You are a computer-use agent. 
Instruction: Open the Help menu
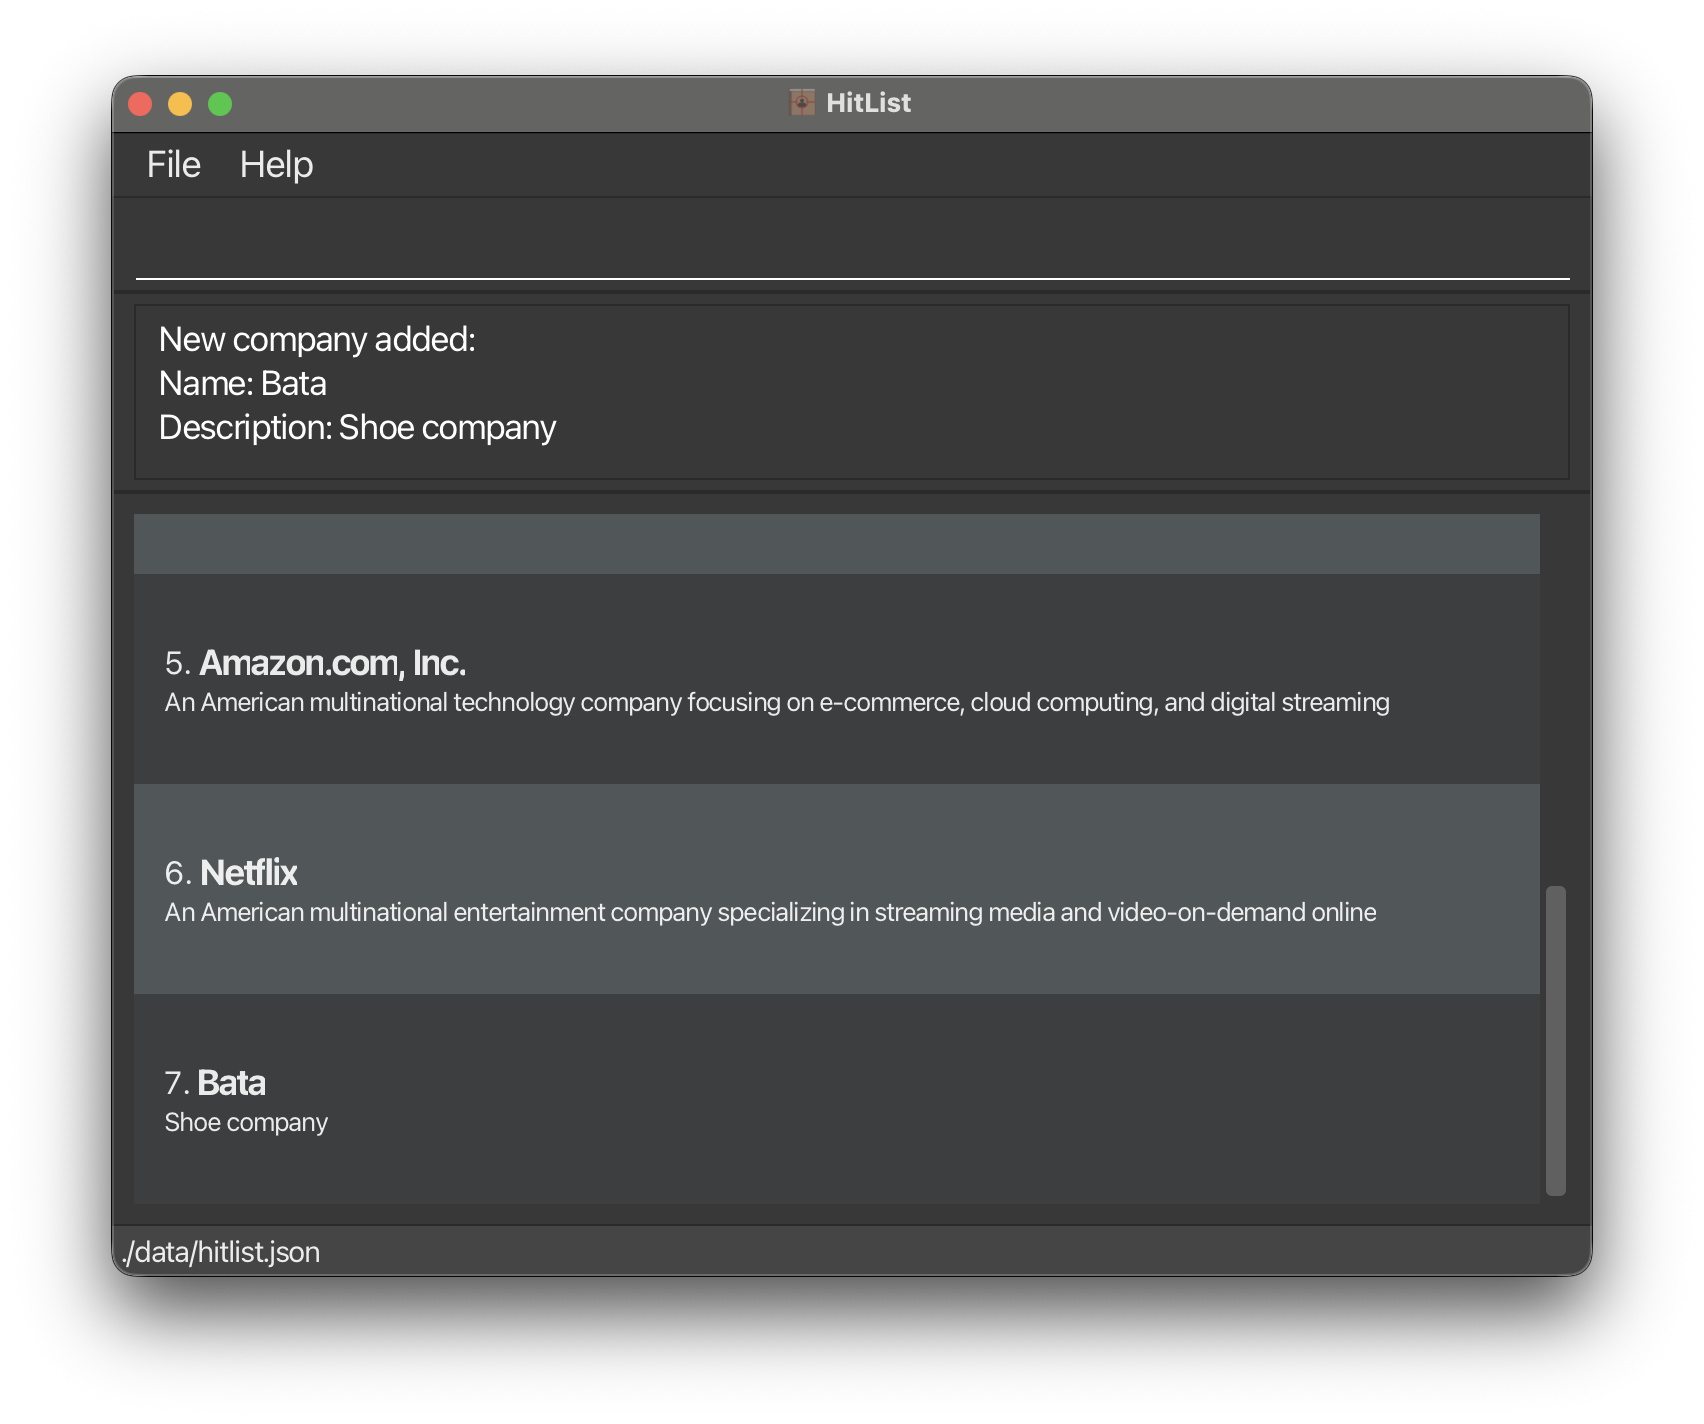tap(276, 165)
